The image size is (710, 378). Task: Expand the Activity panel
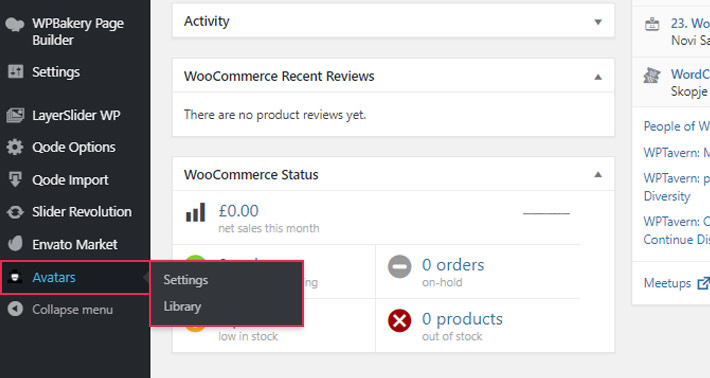click(x=598, y=22)
